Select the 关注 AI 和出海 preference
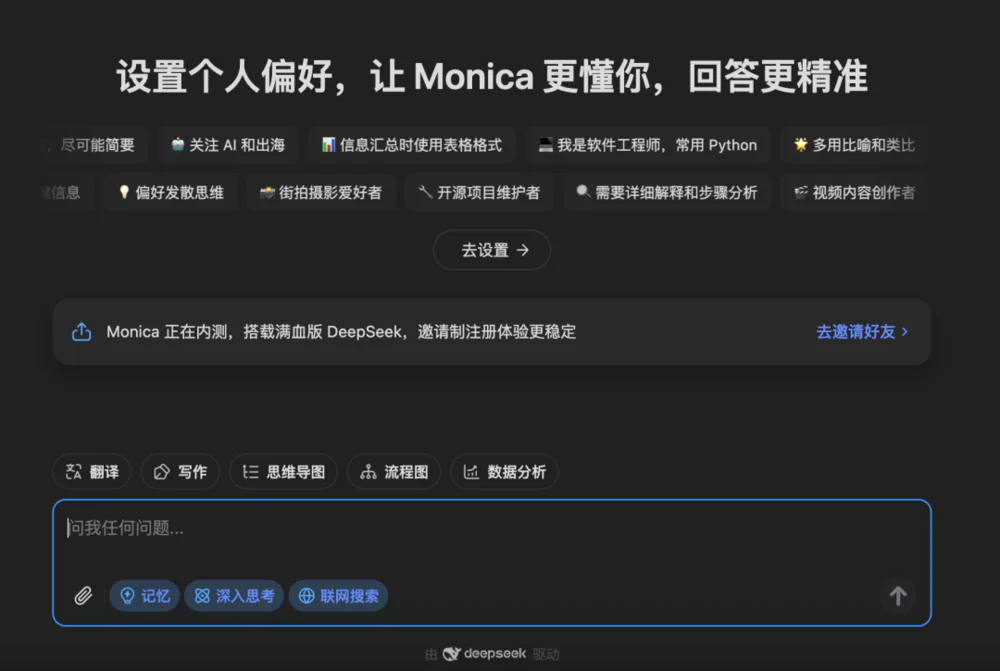 [x=228, y=144]
